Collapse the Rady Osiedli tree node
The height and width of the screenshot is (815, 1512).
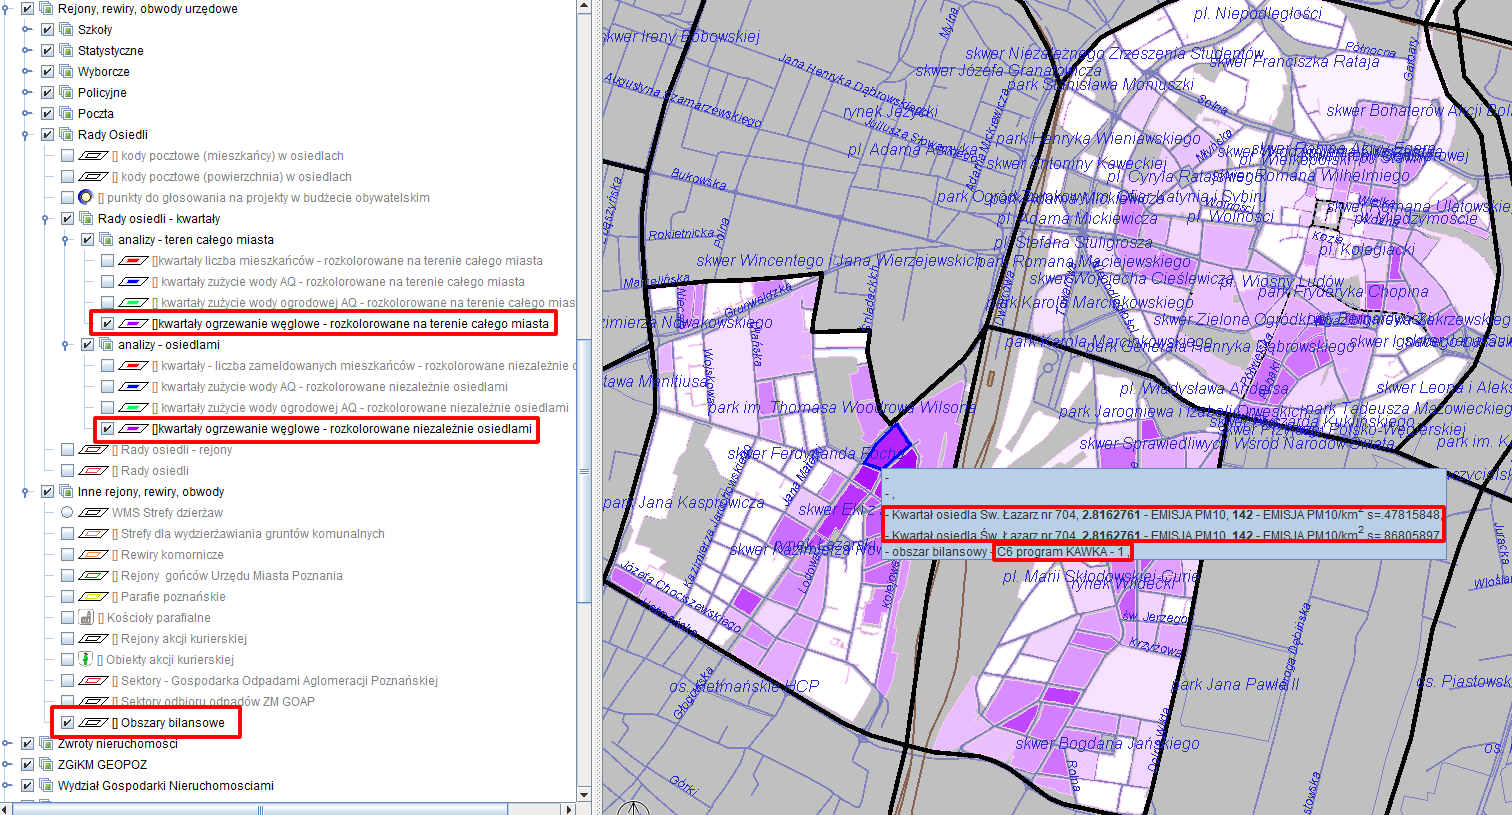(x=27, y=135)
